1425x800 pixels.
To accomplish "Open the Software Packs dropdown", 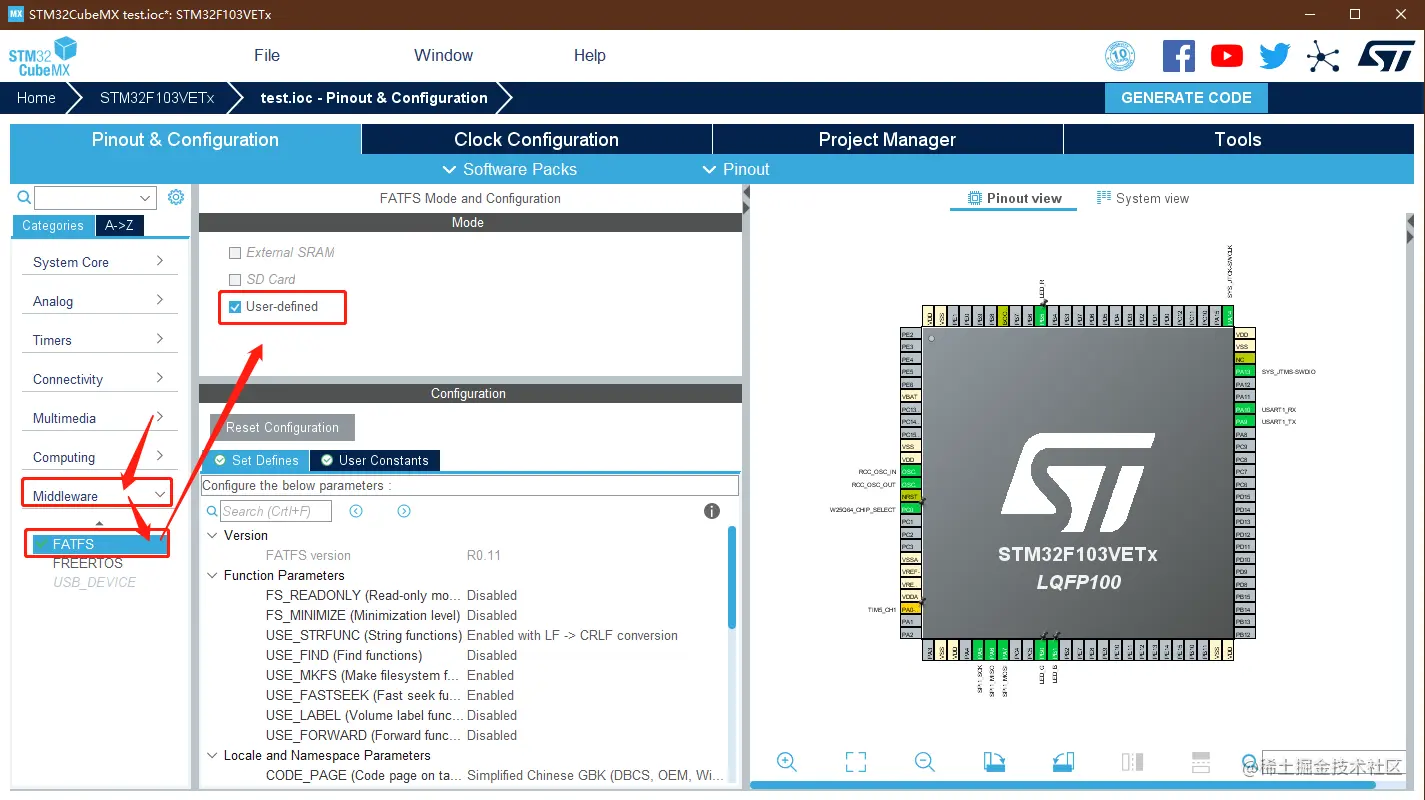I will (509, 169).
